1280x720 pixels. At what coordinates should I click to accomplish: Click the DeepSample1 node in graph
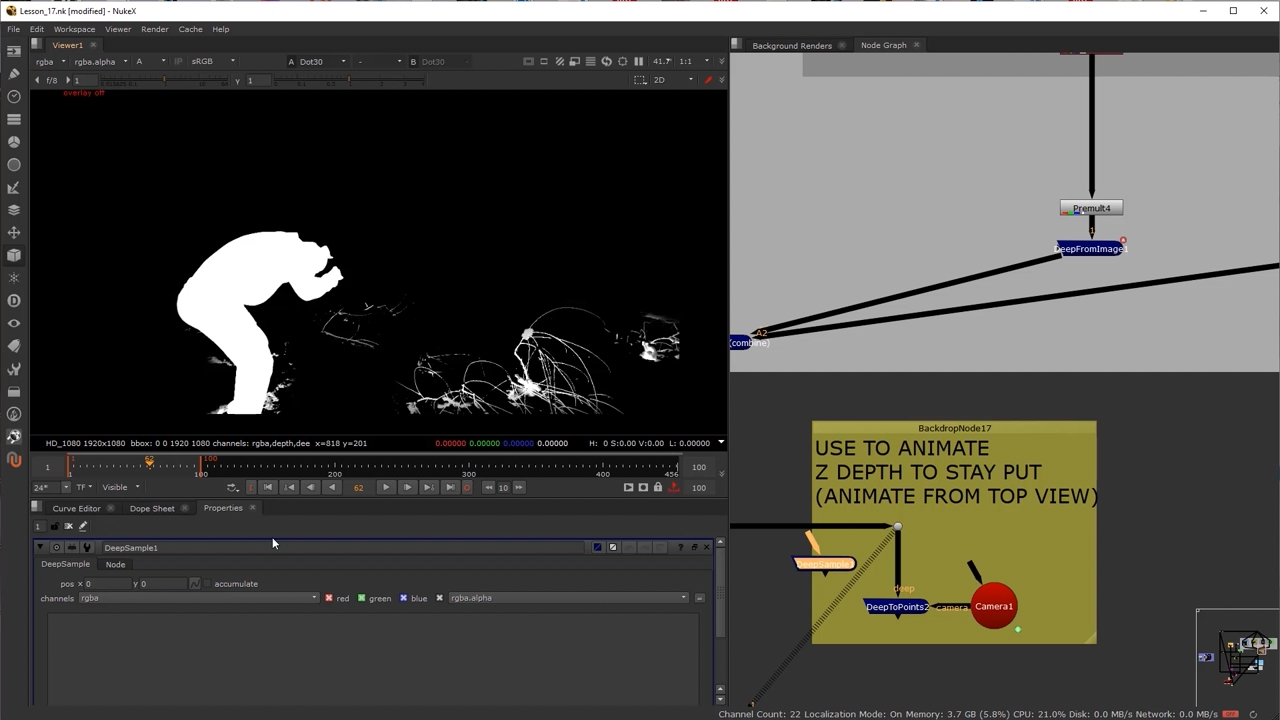click(824, 564)
